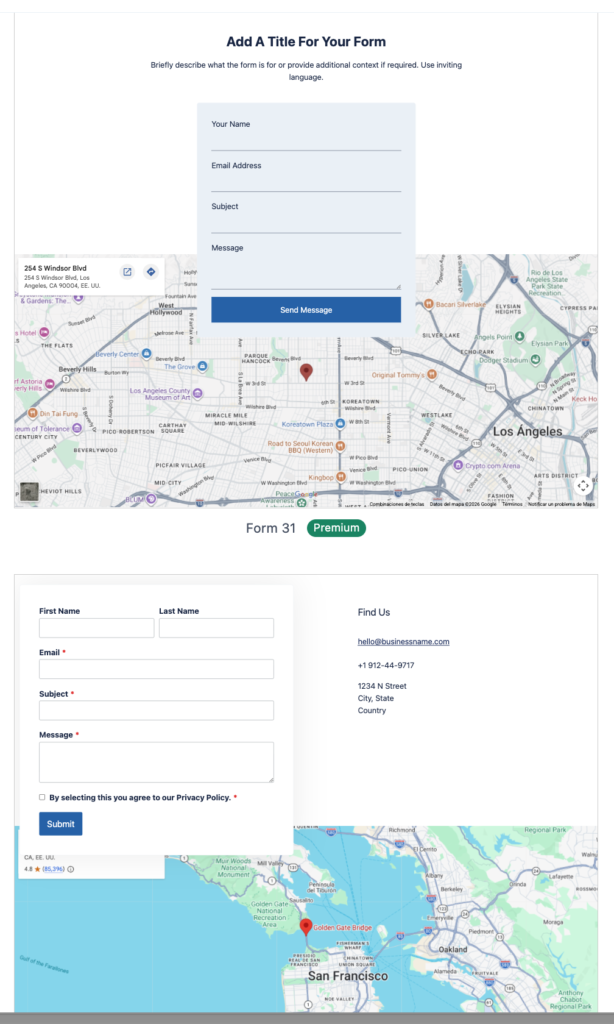Click the satellite layer thumbnail on Los Angeles map
Screen dimensions: 614x1024
click(29, 492)
